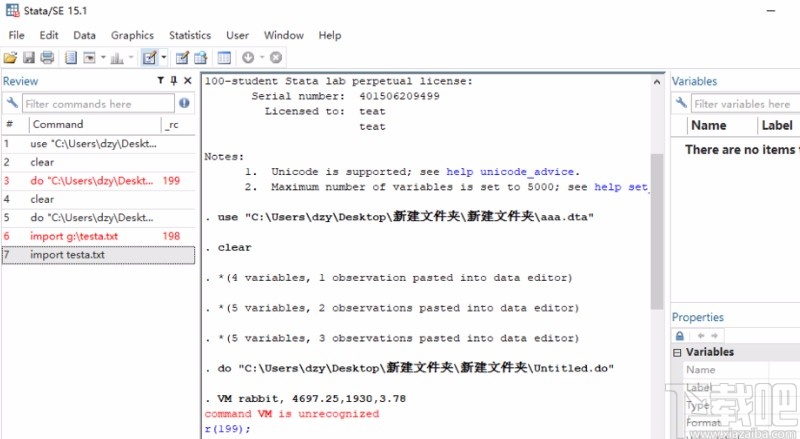Click the Log notebook toolbar icon
Viewport: 800px width, 439px height.
click(x=71, y=58)
